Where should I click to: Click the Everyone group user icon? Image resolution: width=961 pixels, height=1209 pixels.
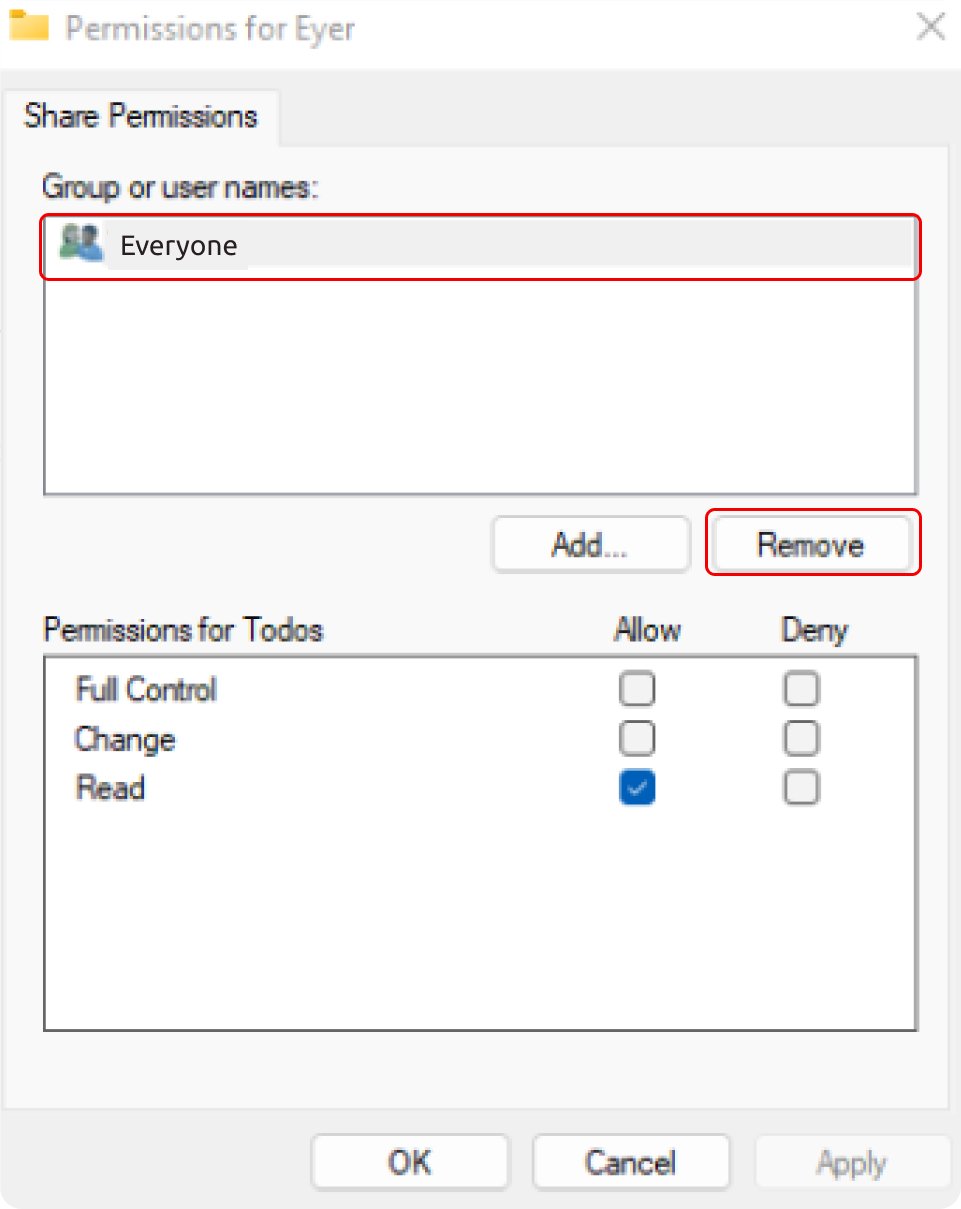coord(81,243)
